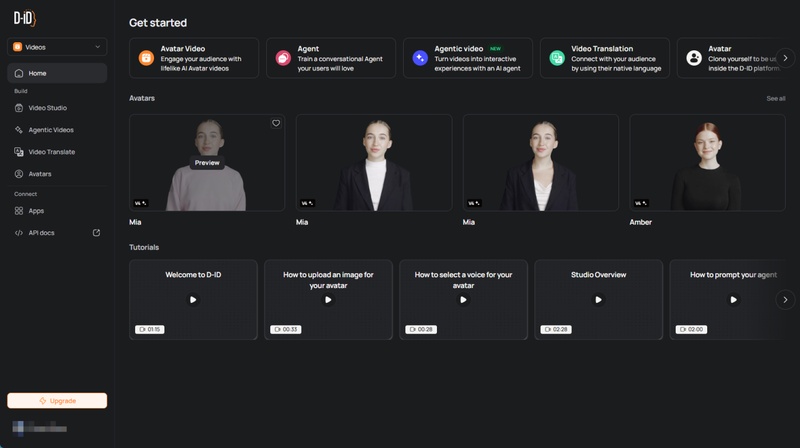The width and height of the screenshot is (800, 448).
Task: Click the external link icon beside API docs
Action: click(x=96, y=233)
